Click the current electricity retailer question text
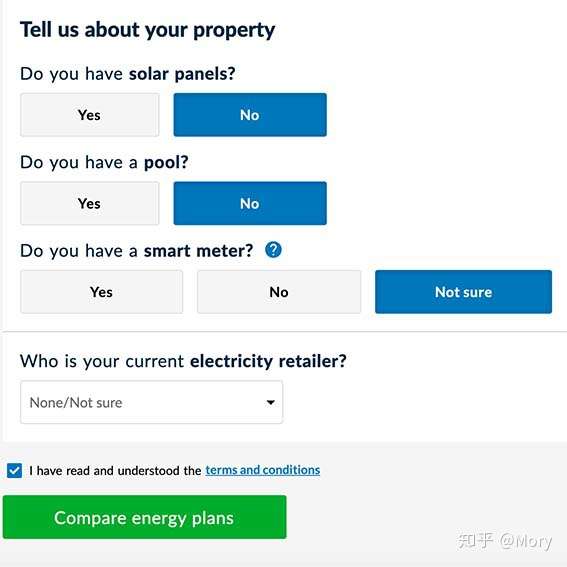 coord(183,361)
